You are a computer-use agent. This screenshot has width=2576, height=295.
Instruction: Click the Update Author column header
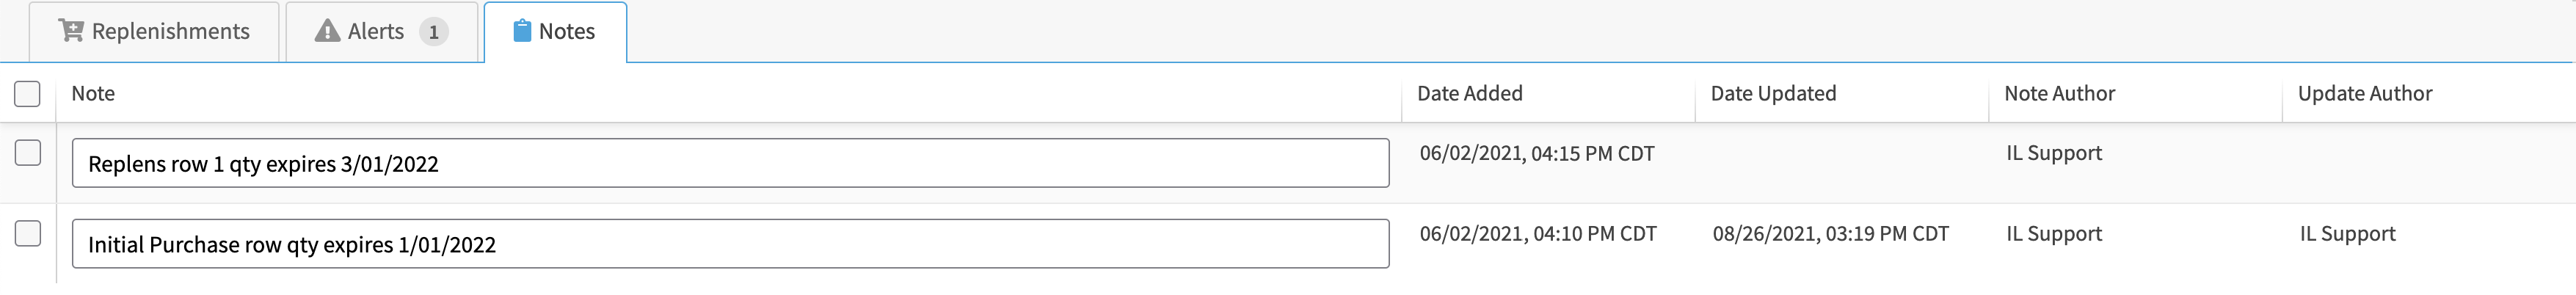[2364, 94]
